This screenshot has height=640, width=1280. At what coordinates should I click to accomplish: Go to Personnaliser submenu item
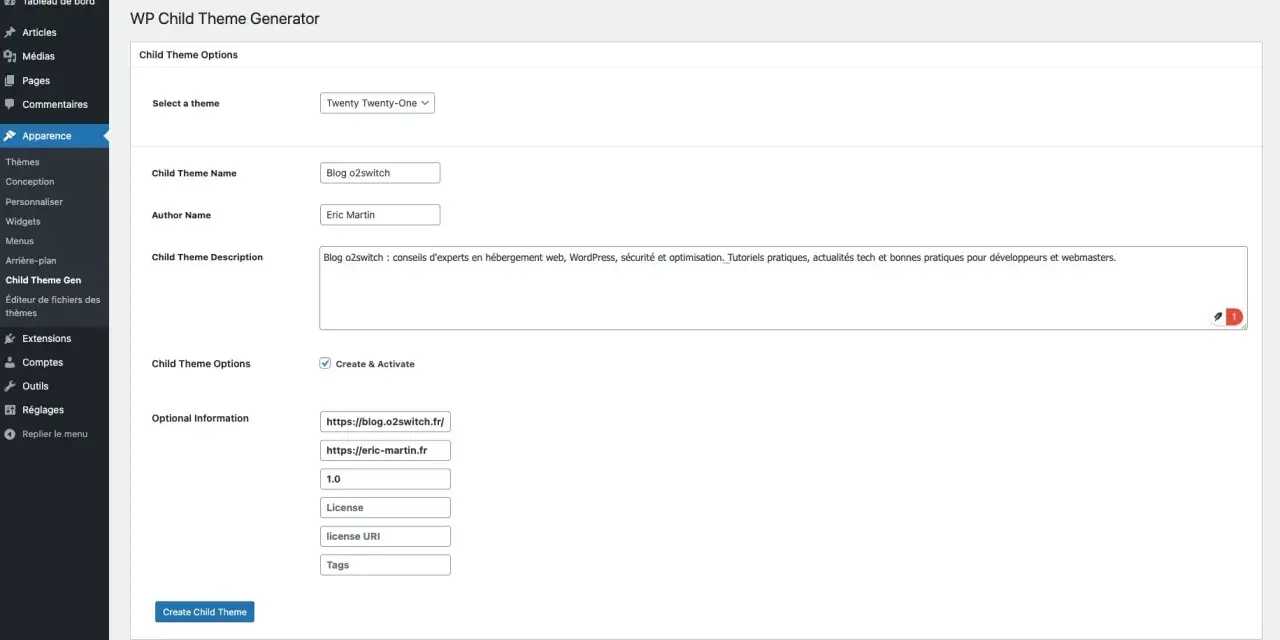[x=34, y=202]
